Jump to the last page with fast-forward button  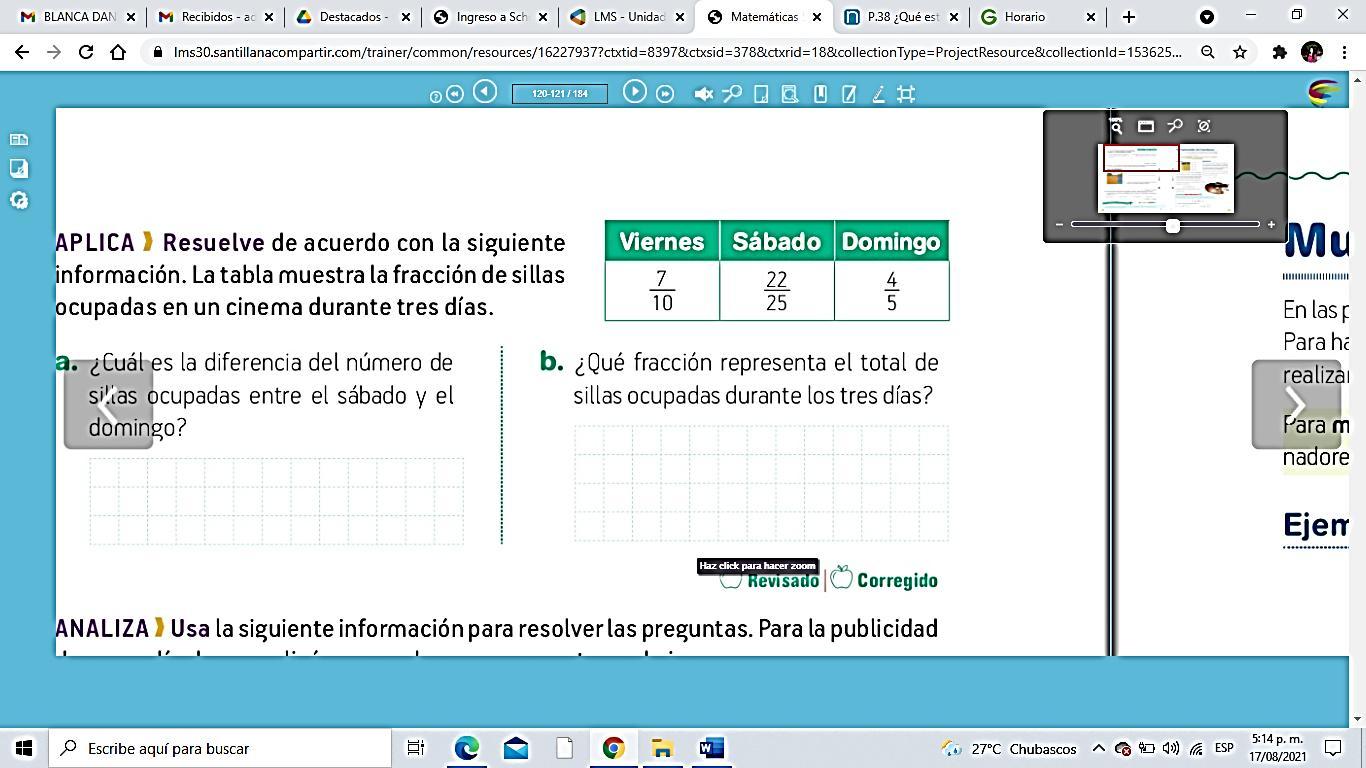click(665, 94)
